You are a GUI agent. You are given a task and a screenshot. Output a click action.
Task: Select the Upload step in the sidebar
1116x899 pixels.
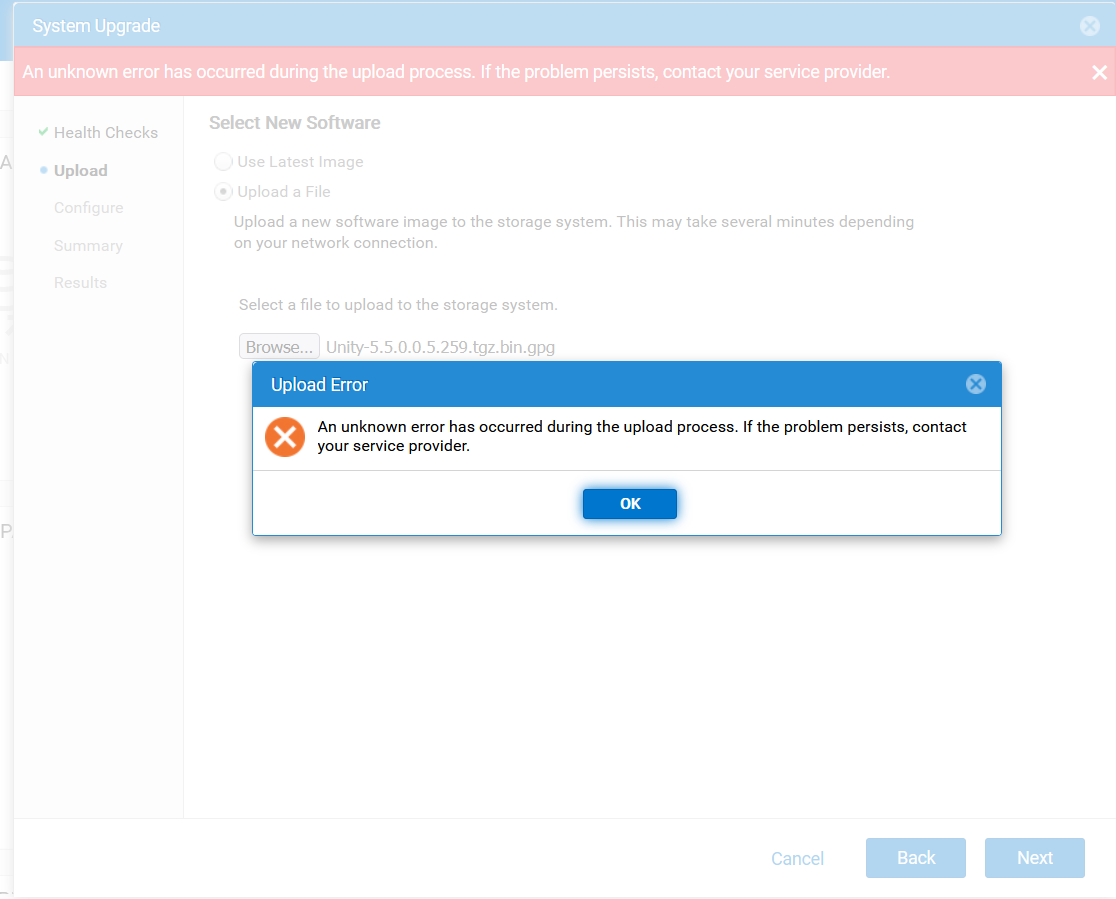coord(81,170)
